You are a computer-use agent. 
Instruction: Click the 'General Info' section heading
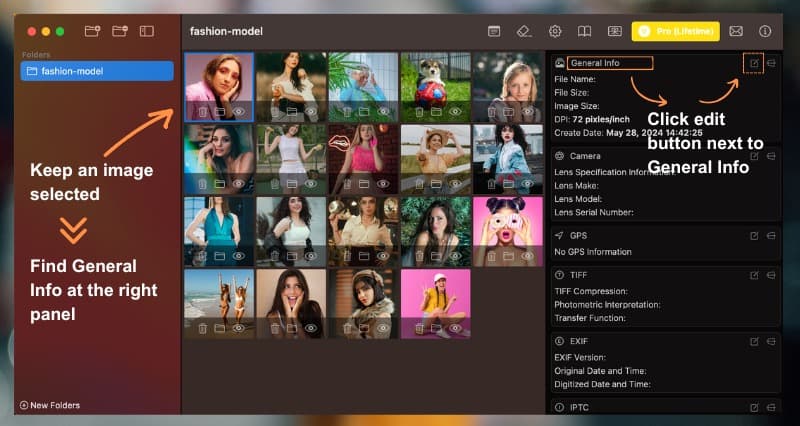click(595, 63)
